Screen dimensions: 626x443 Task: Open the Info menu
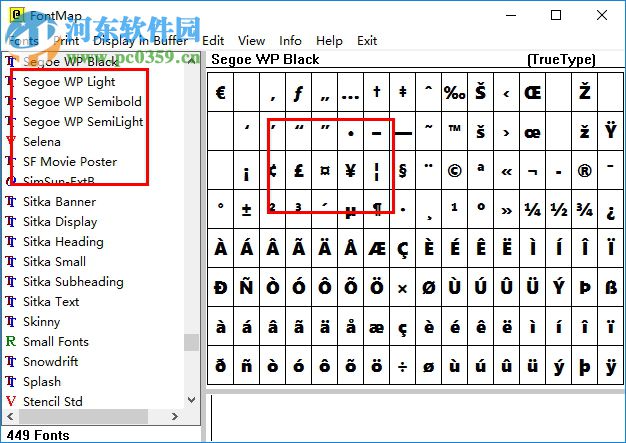(x=290, y=41)
